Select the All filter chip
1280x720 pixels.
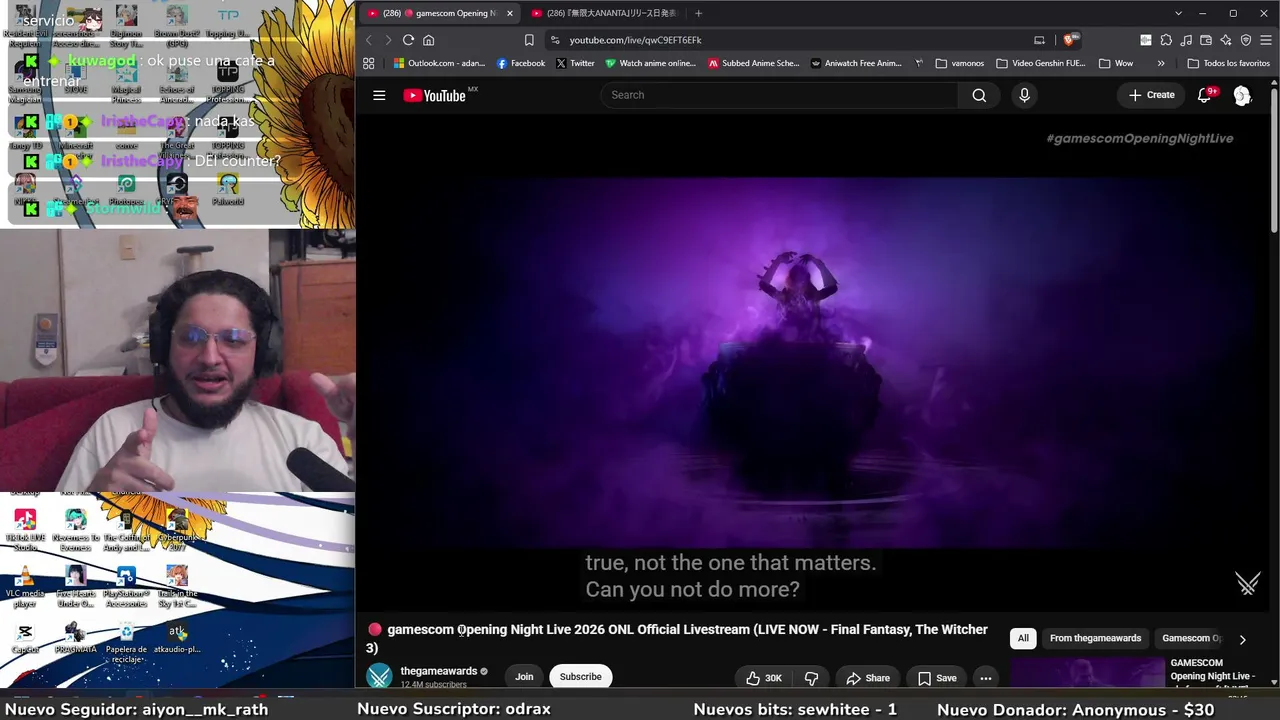pos(1023,638)
